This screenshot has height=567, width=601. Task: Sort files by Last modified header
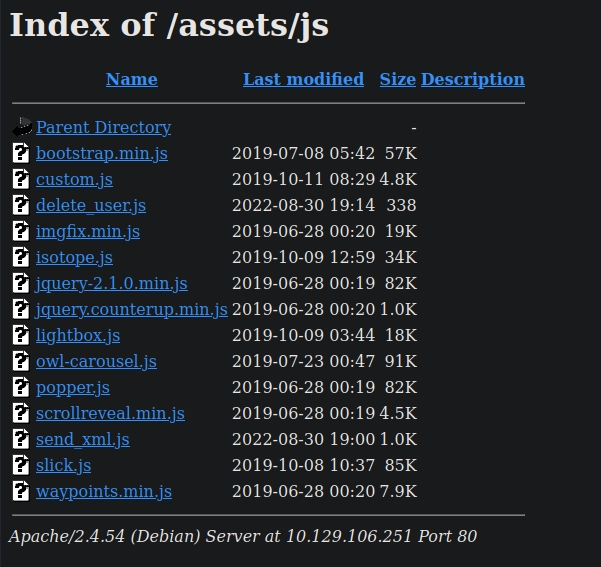point(303,79)
